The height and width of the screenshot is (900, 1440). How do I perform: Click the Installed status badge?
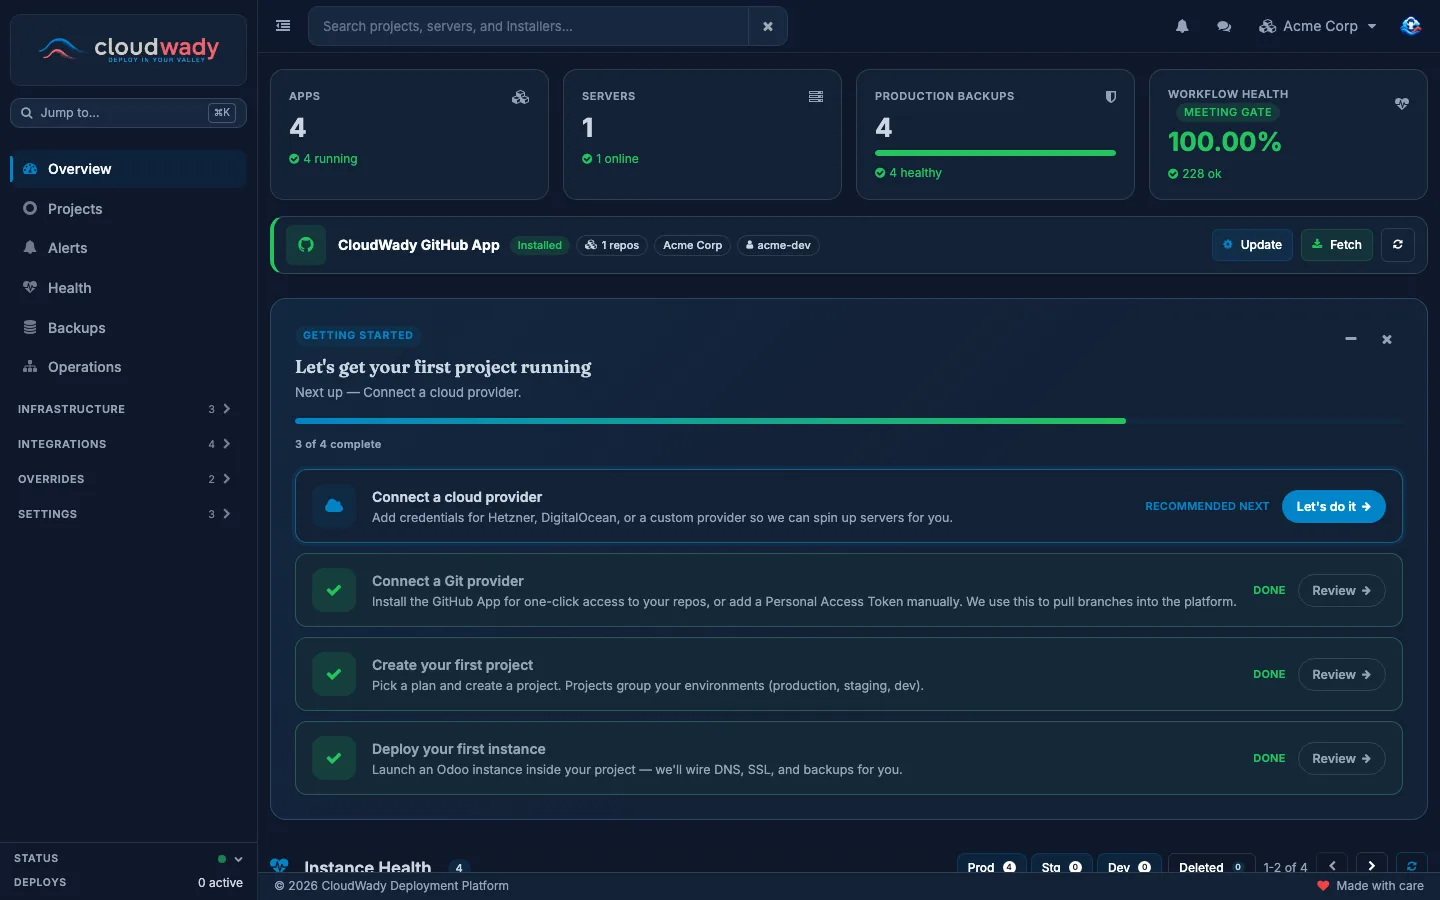(540, 245)
